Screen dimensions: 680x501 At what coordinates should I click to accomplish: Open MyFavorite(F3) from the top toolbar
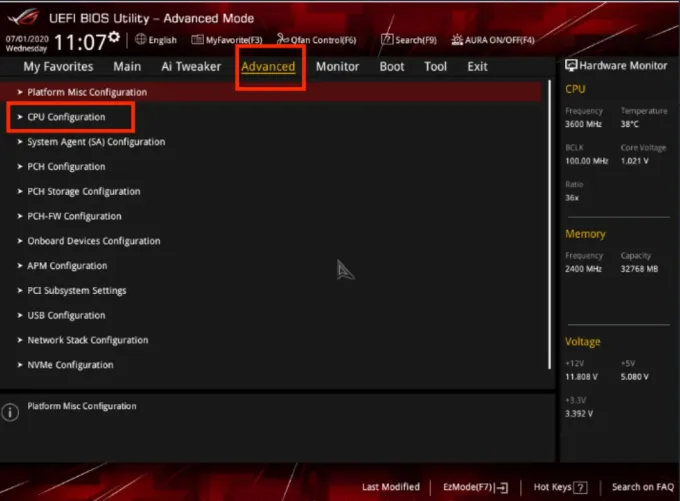point(197,40)
